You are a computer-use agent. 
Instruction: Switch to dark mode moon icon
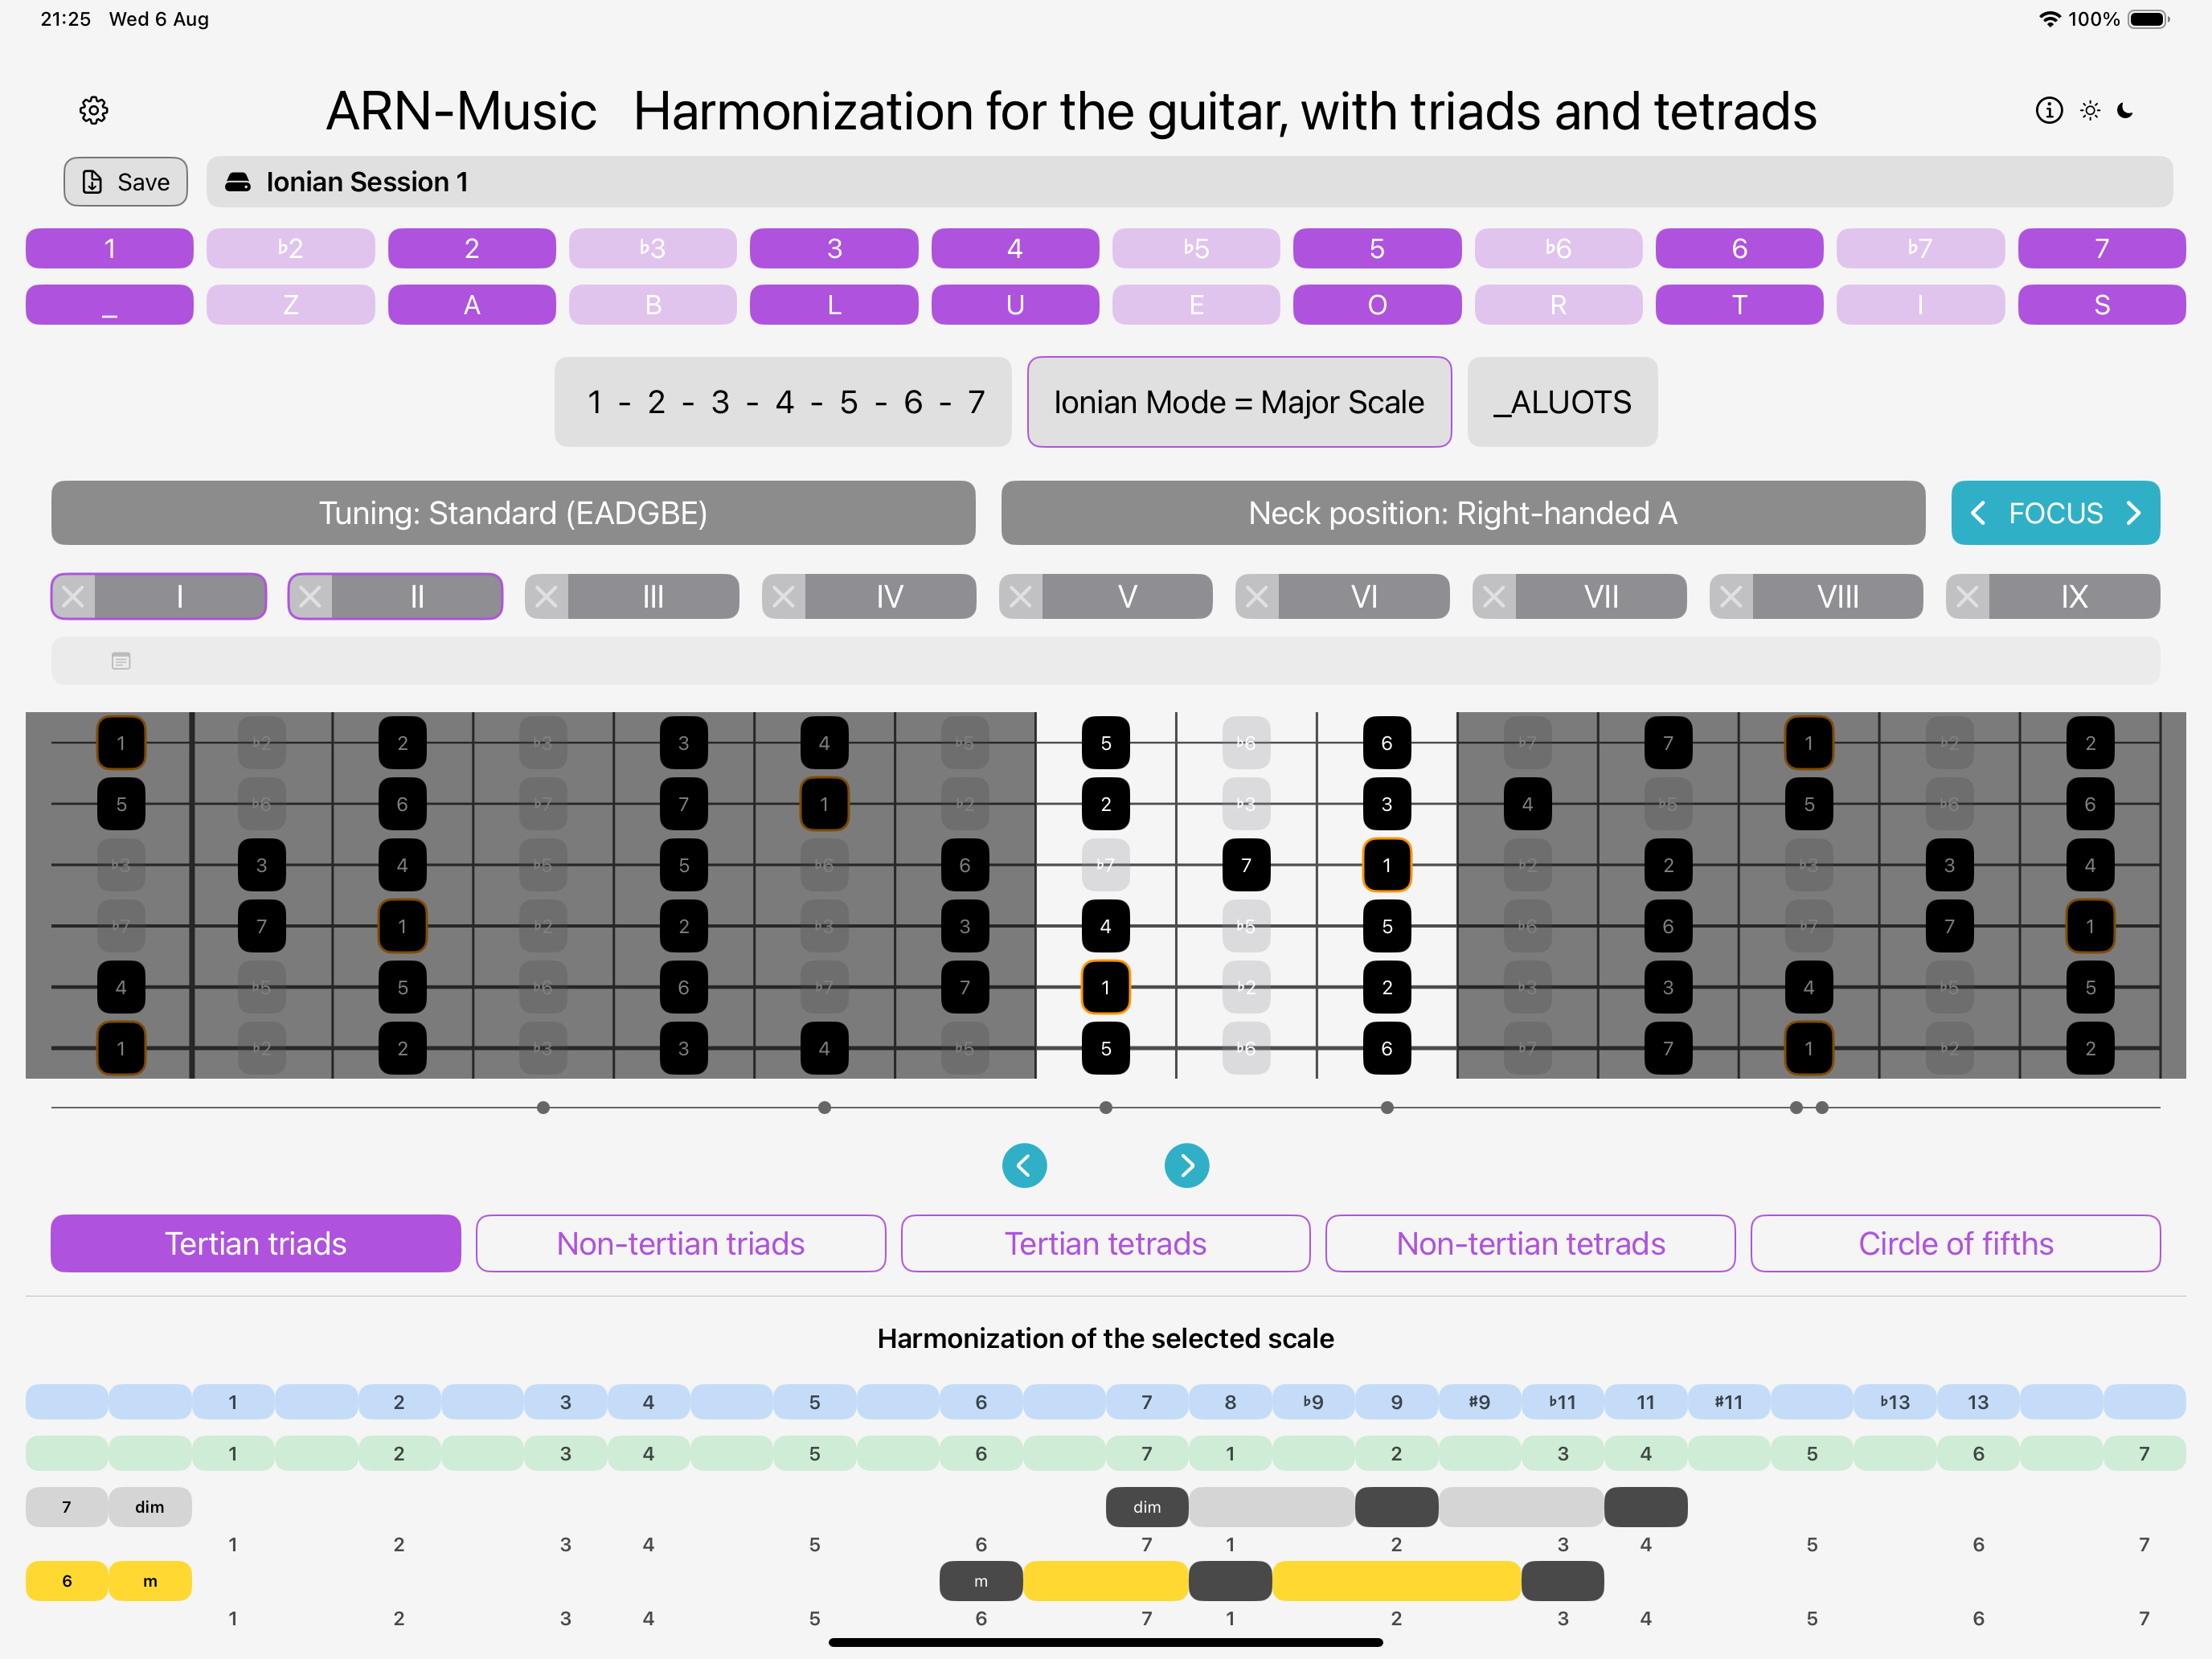[x=2126, y=110]
